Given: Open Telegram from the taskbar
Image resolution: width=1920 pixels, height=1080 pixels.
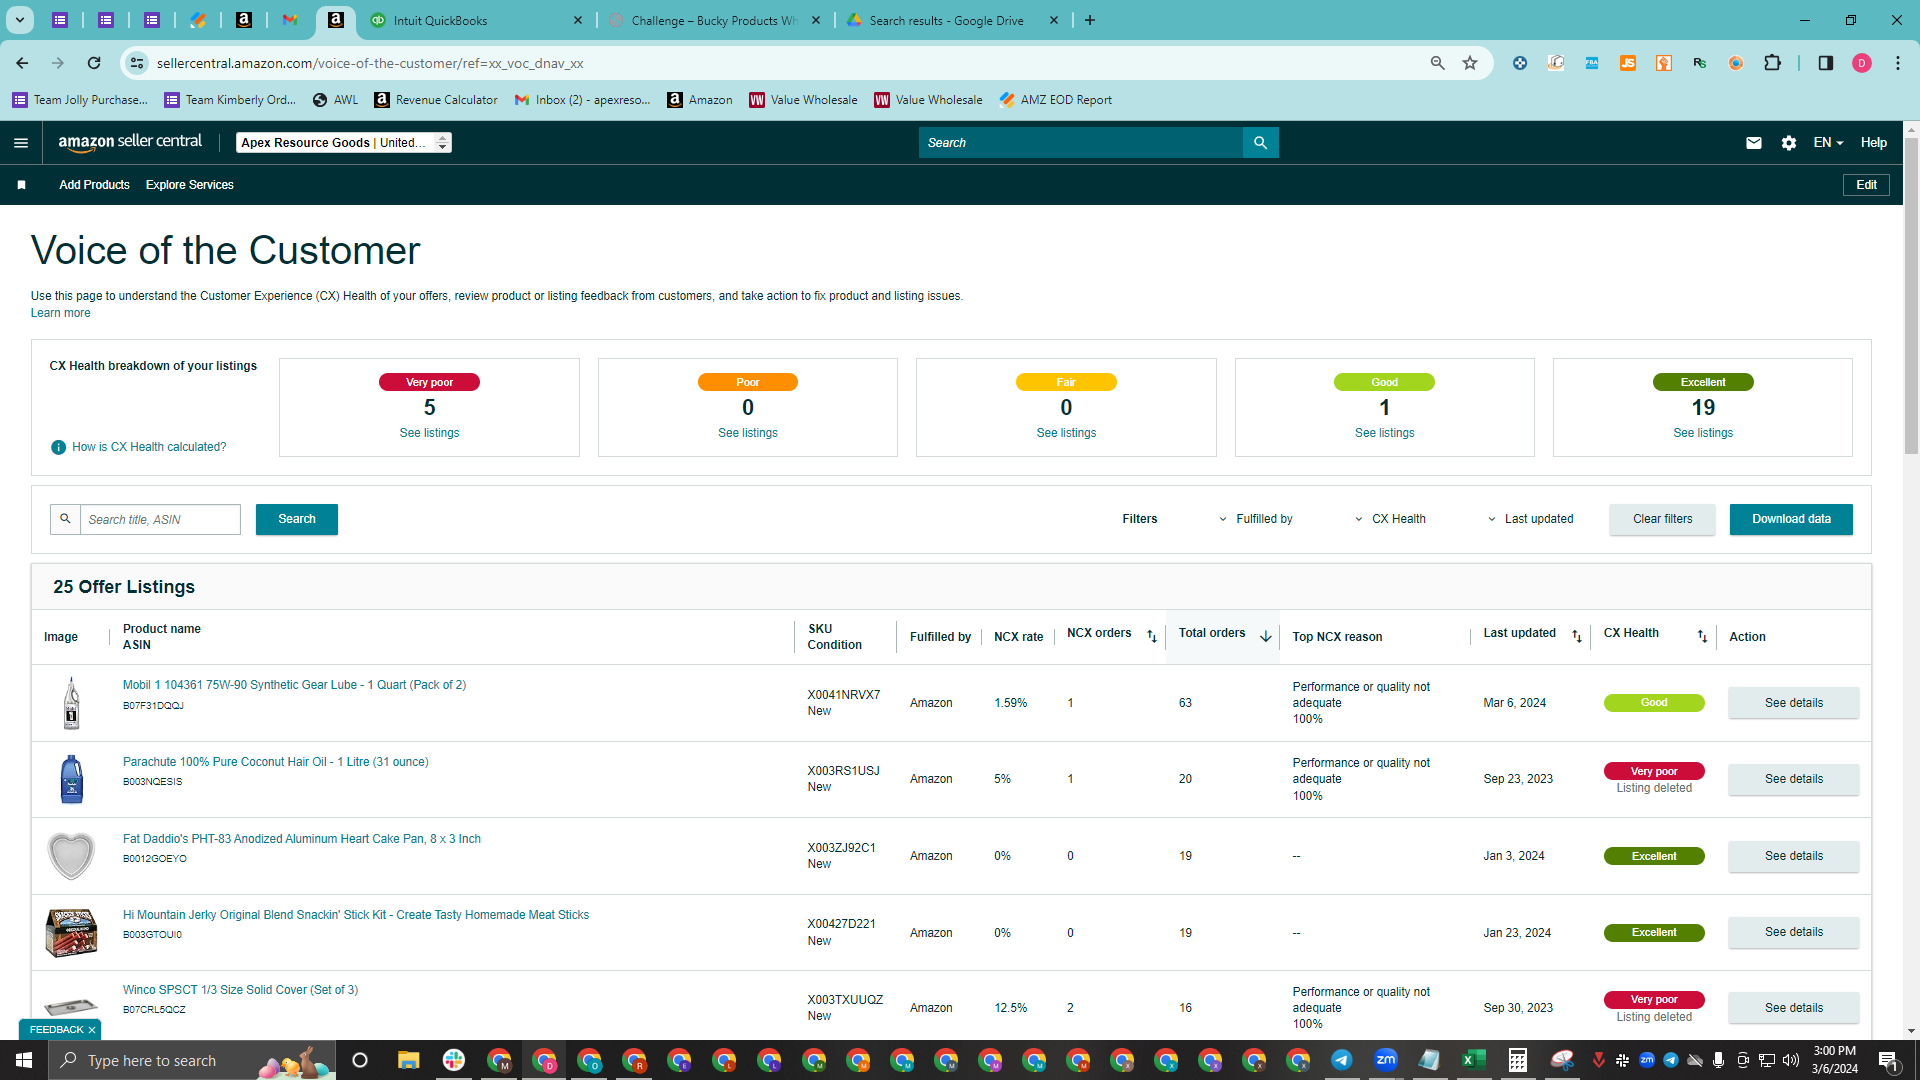Looking at the screenshot, I should point(1341,1060).
